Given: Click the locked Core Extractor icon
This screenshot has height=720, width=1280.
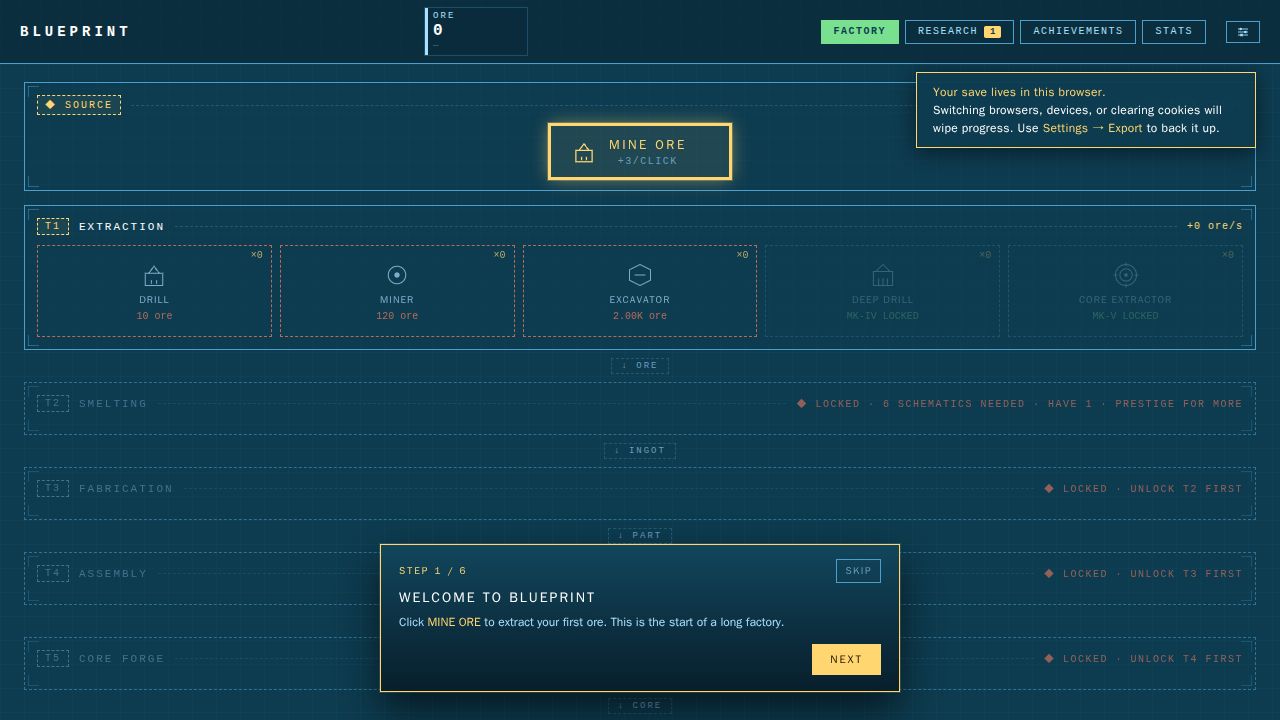Looking at the screenshot, I should click(1126, 275).
